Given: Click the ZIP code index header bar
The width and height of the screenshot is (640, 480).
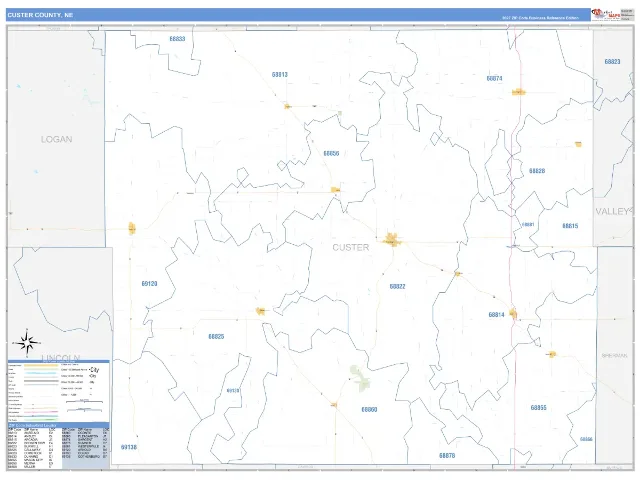Looking at the screenshot, I should 58,425.
